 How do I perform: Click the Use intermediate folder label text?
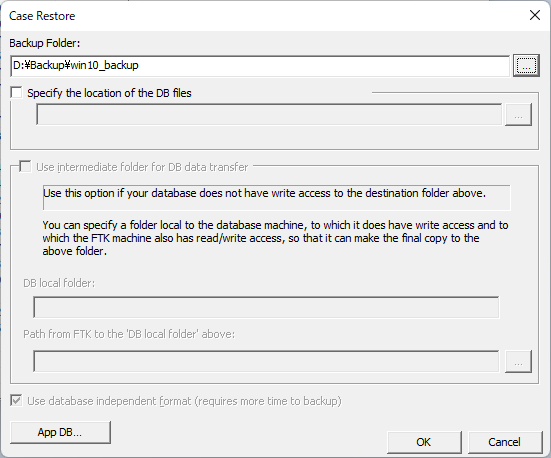pyautogui.click(x=142, y=167)
